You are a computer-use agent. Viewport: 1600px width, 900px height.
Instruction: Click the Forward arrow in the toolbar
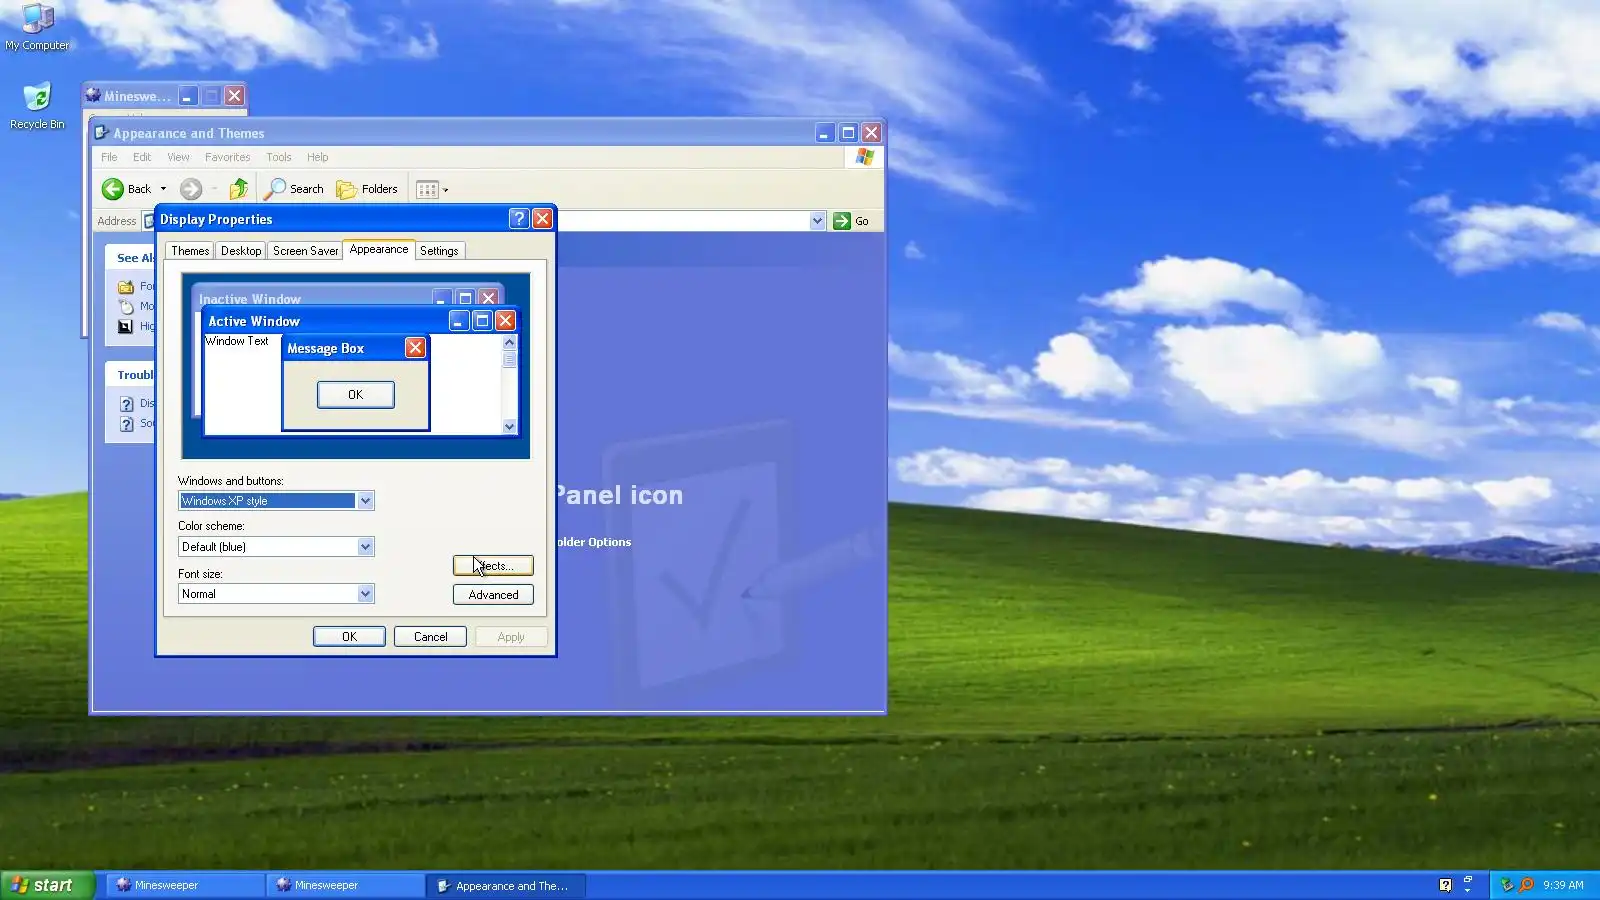pos(191,189)
